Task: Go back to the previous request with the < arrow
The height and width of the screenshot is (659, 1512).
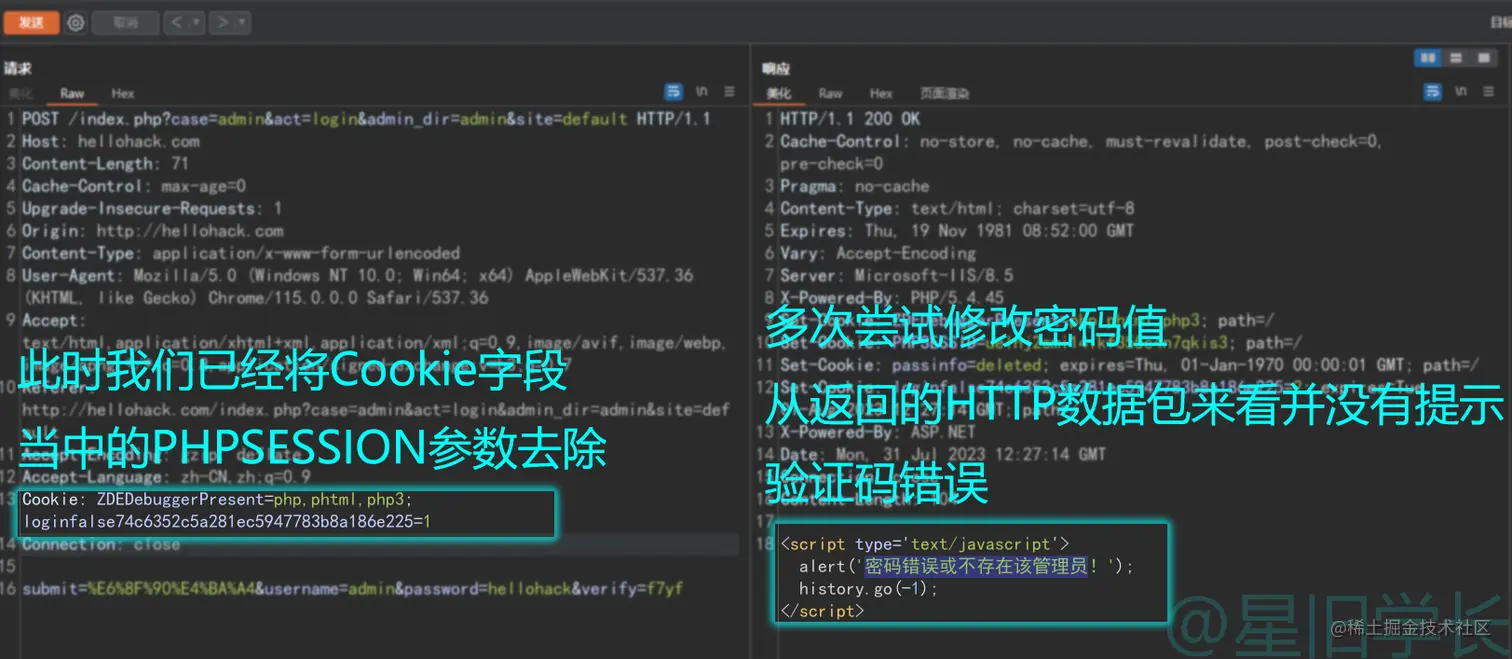Action: (176, 22)
